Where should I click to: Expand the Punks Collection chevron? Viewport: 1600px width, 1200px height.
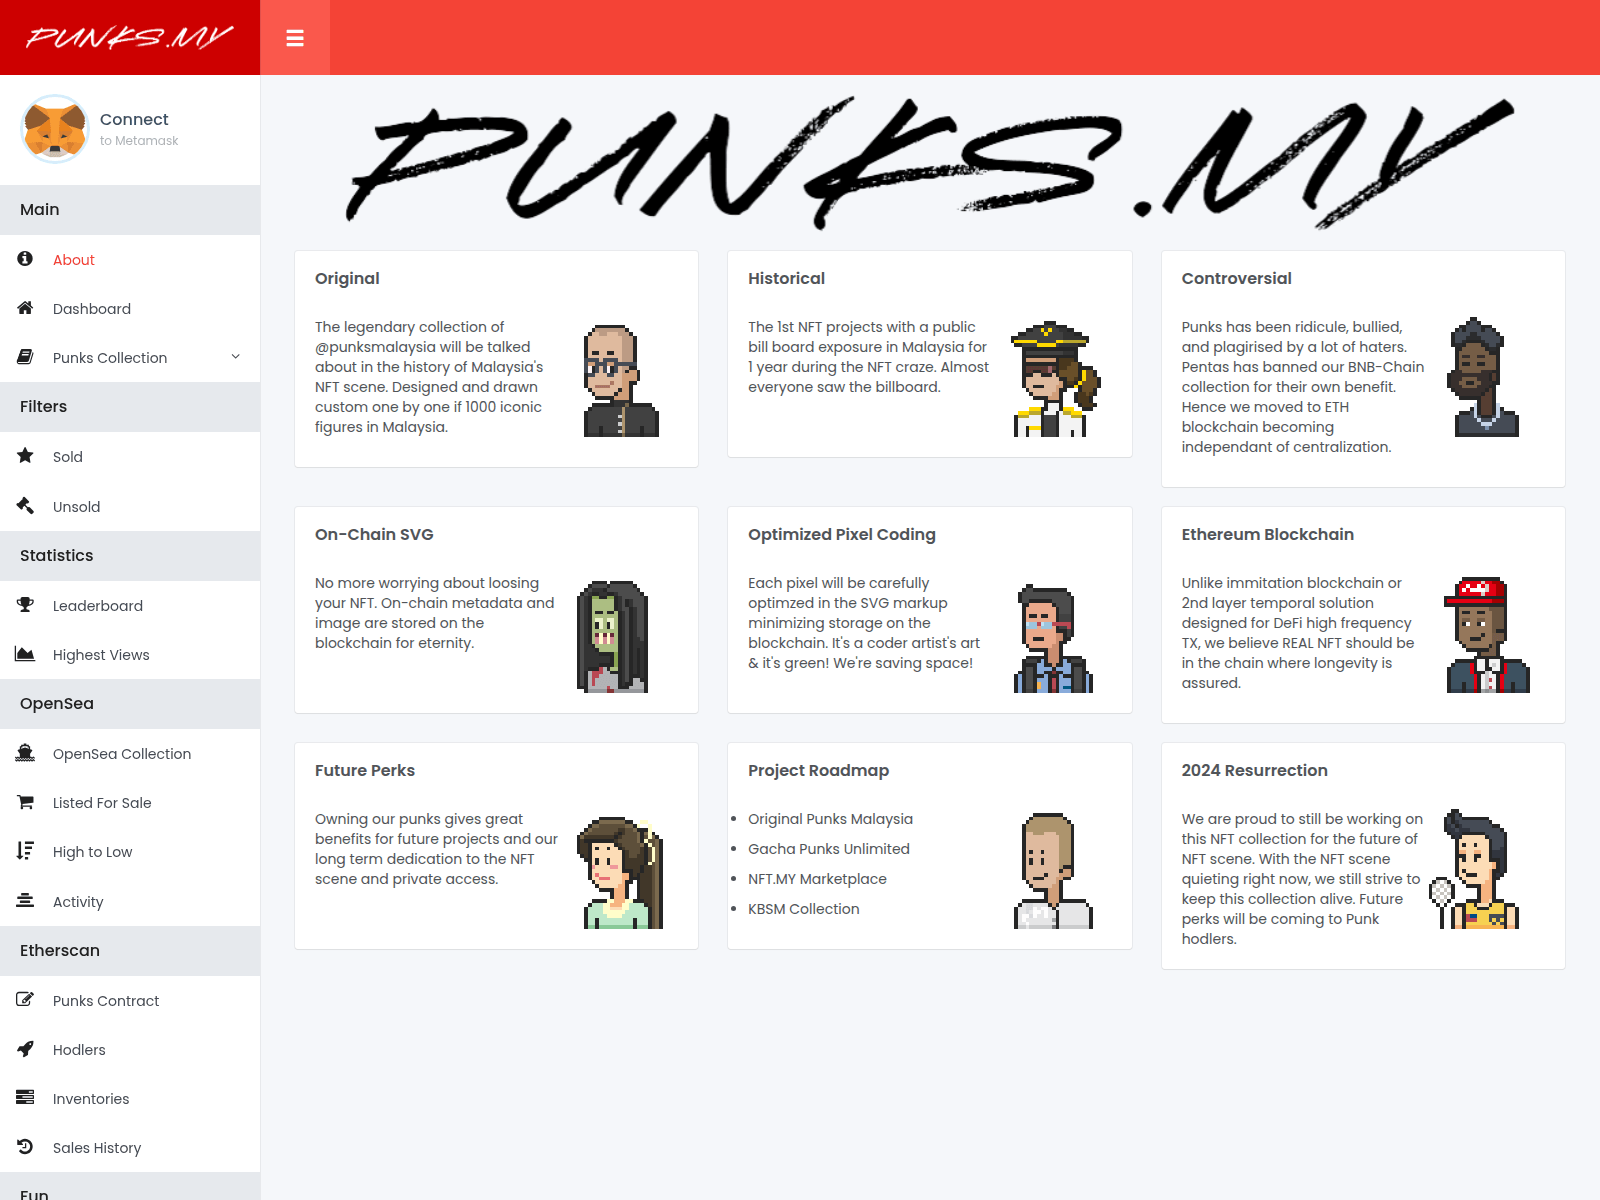click(x=236, y=357)
